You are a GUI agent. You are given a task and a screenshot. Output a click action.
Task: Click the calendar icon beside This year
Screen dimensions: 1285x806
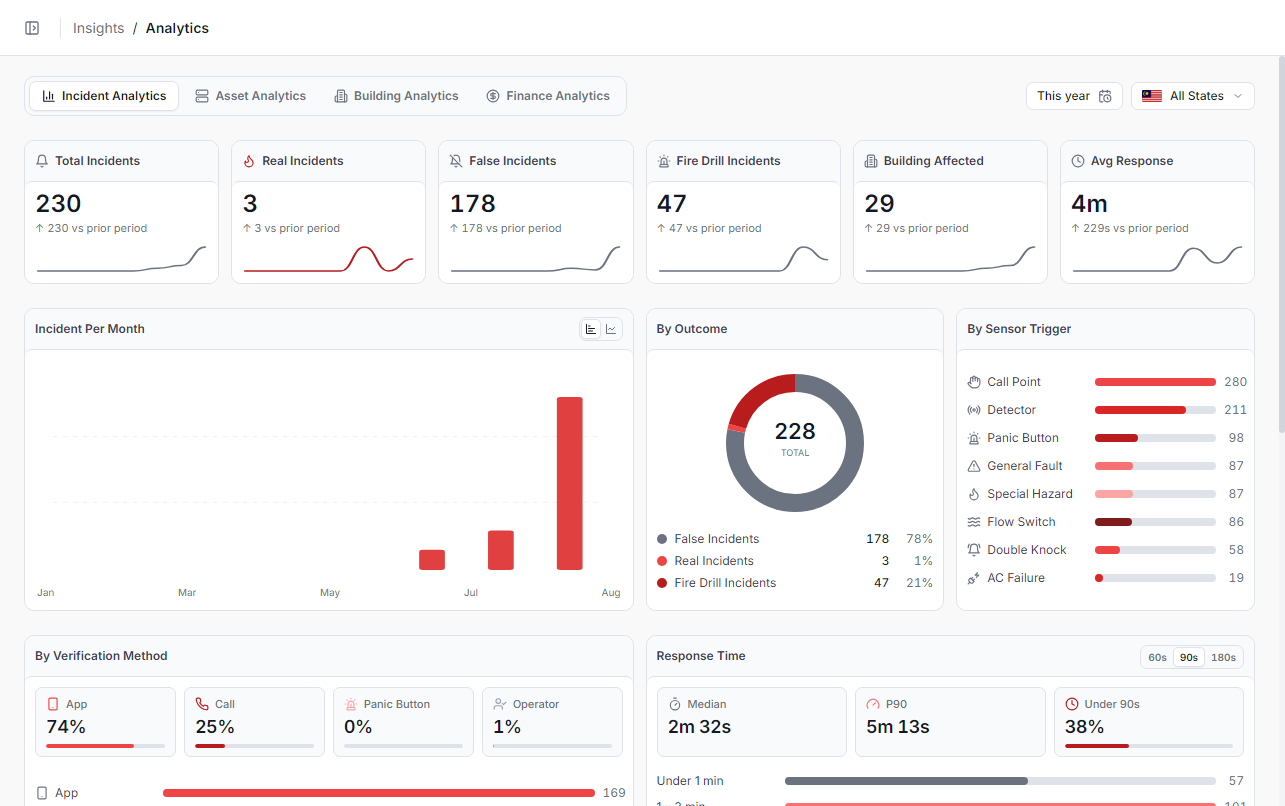click(1105, 96)
